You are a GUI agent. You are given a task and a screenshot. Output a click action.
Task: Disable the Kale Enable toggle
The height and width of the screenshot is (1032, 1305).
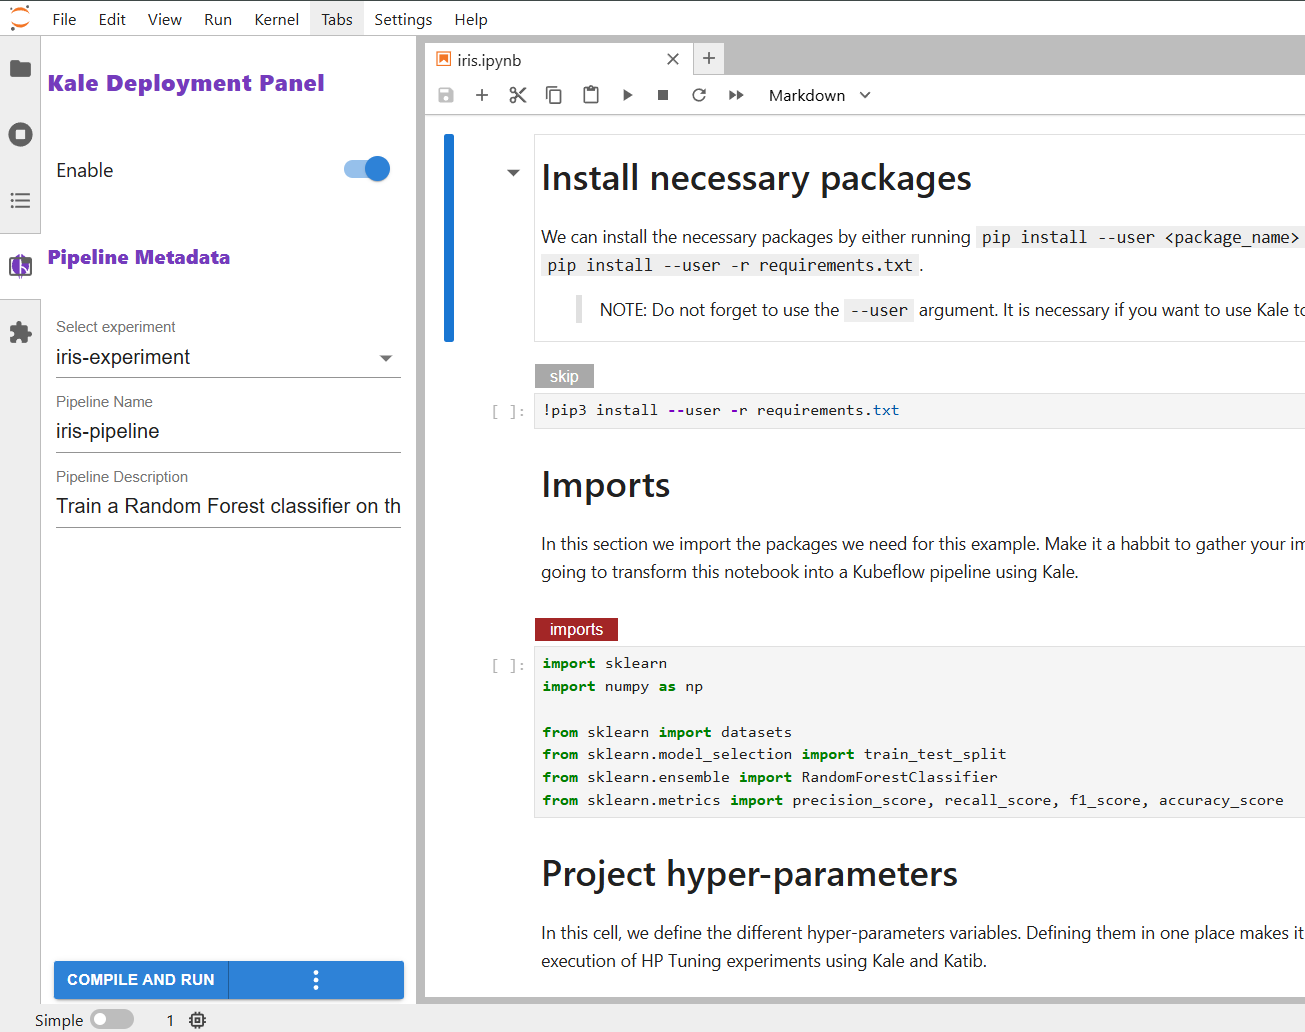pos(367,169)
